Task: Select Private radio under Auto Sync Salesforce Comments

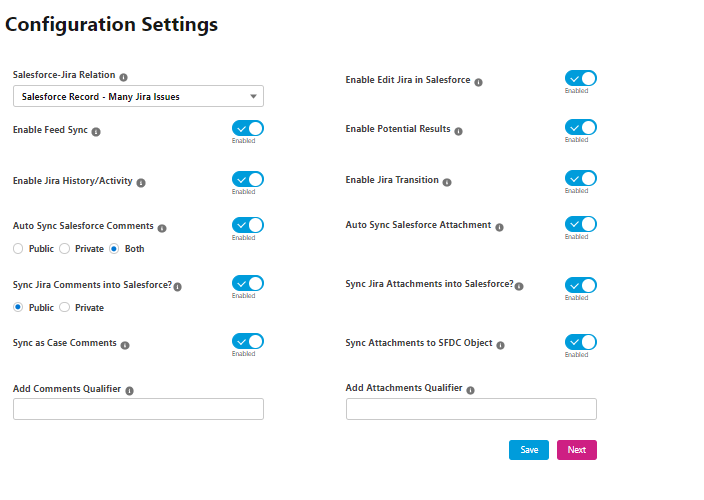Action: coord(65,249)
